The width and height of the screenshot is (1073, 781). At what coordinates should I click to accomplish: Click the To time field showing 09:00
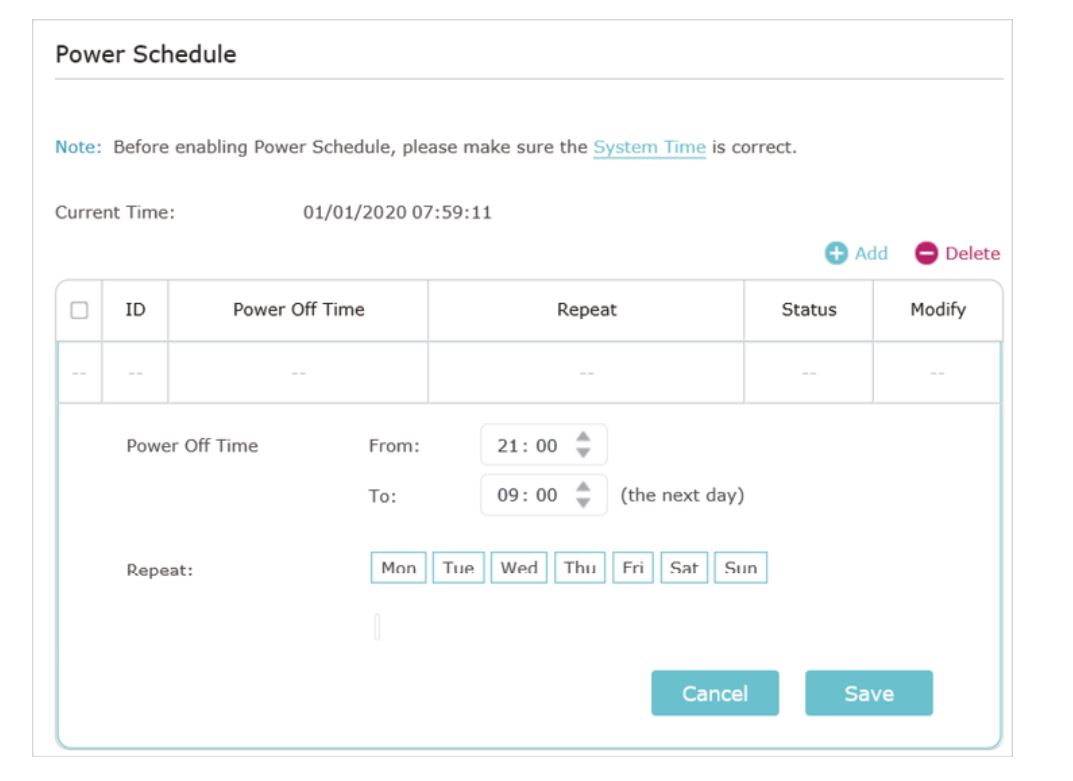pos(543,495)
